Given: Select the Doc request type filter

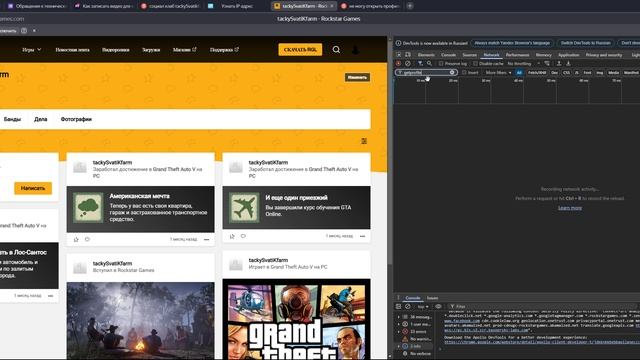Looking at the screenshot, I should (554, 73).
